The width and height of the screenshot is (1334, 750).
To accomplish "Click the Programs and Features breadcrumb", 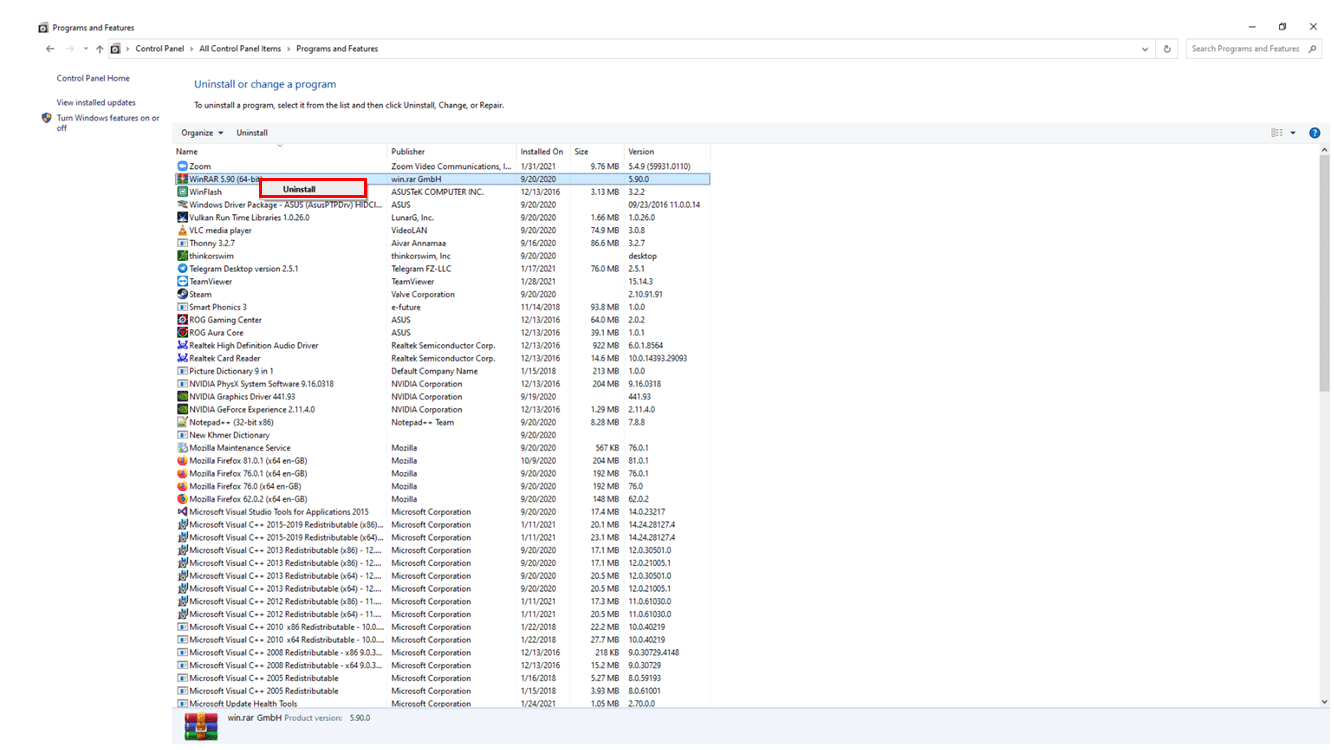I will pos(337,49).
